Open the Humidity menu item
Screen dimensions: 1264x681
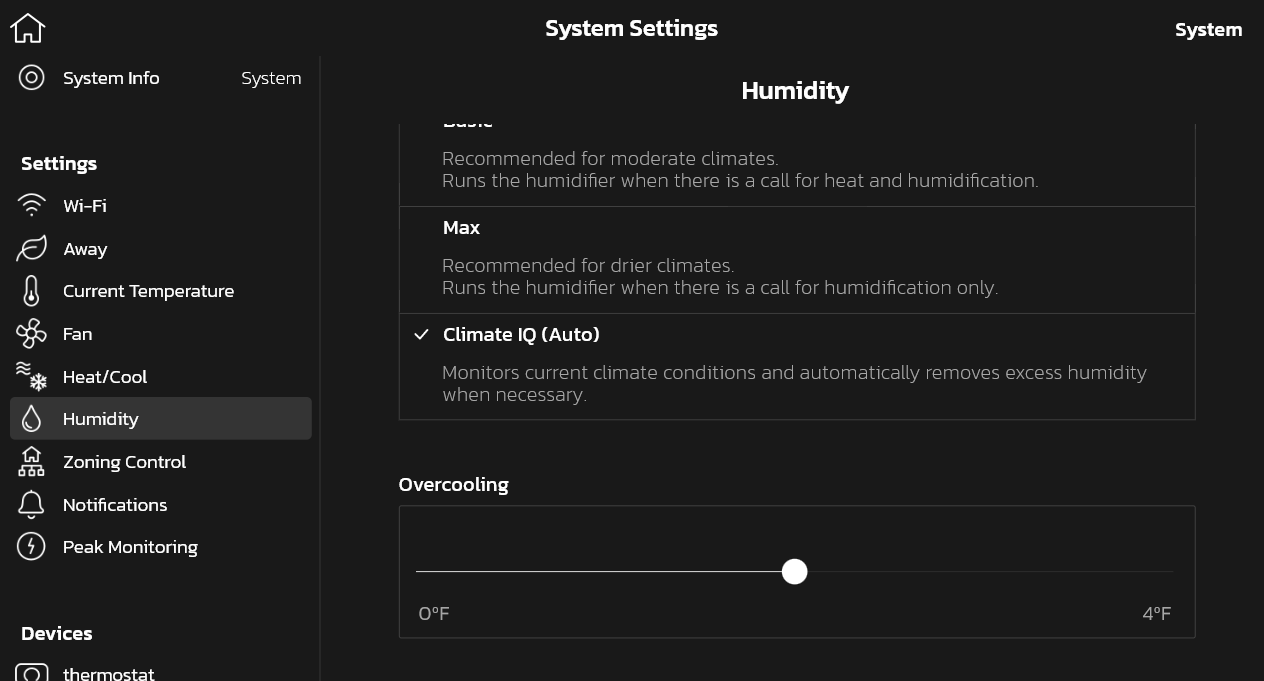(x=160, y=419)
